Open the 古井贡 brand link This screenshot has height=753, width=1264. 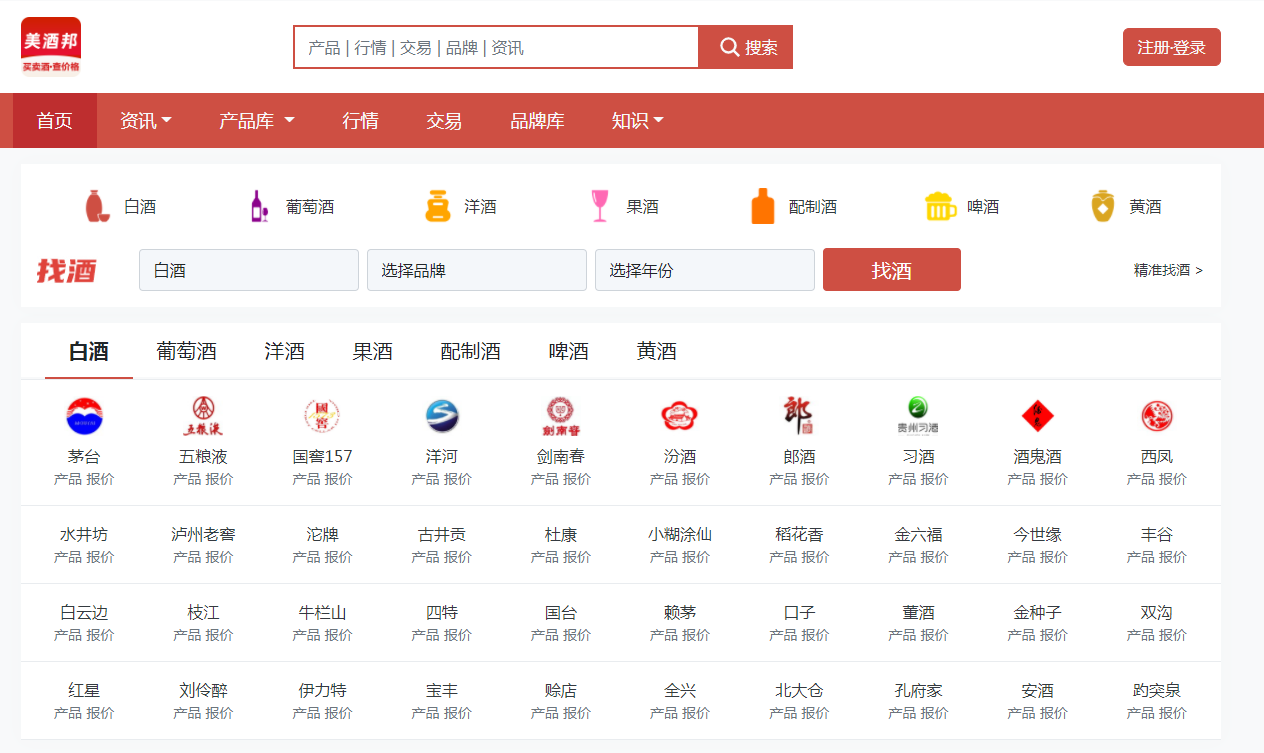click(x=441, y=535)
